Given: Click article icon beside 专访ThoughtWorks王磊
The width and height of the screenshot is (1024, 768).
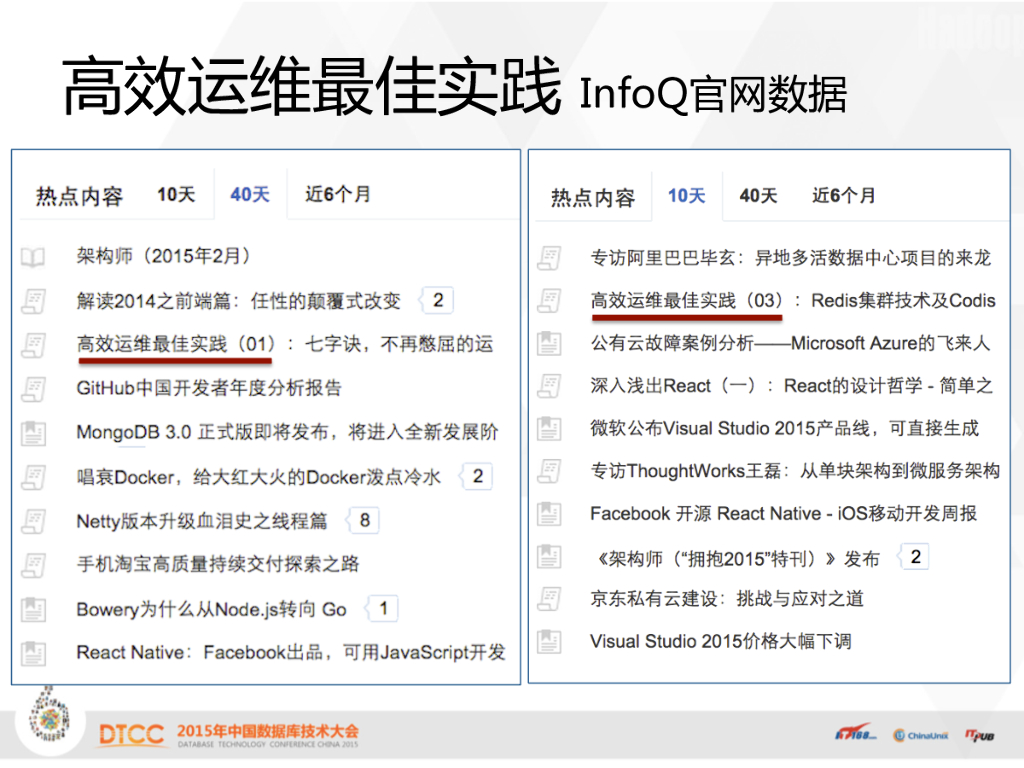Looking at the screenshot, I should 549,471.
